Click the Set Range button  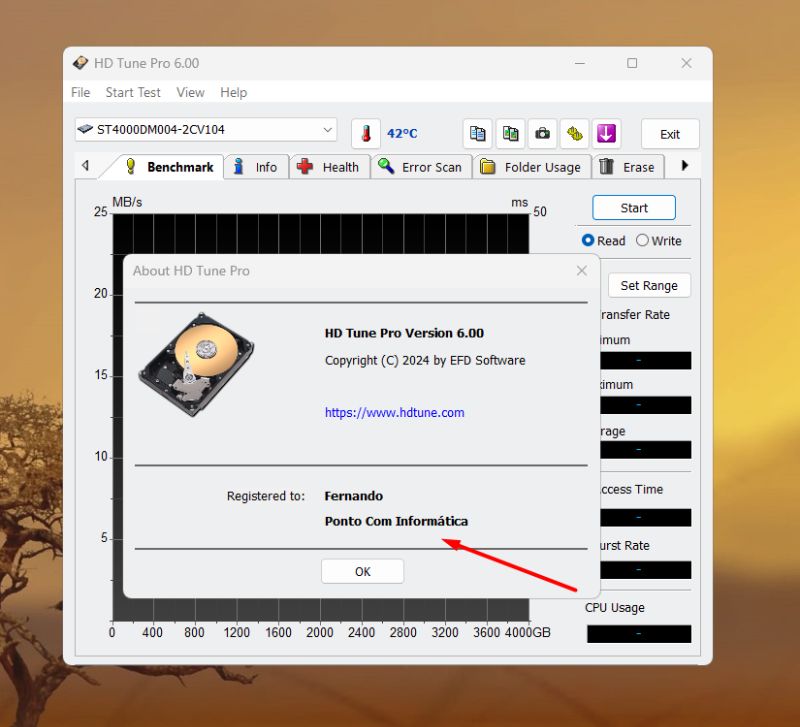tap(649, 285)
